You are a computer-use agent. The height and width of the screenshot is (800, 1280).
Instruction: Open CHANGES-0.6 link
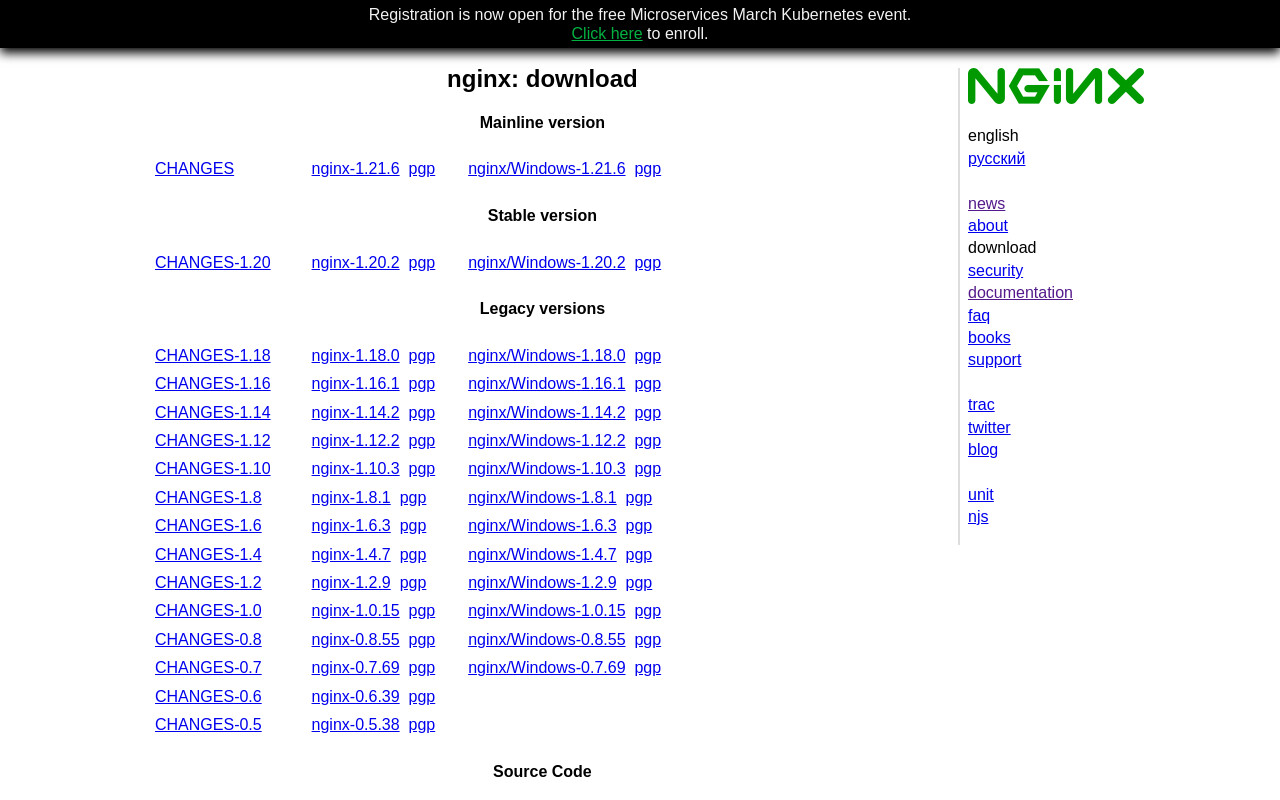[x=208, y=697]
